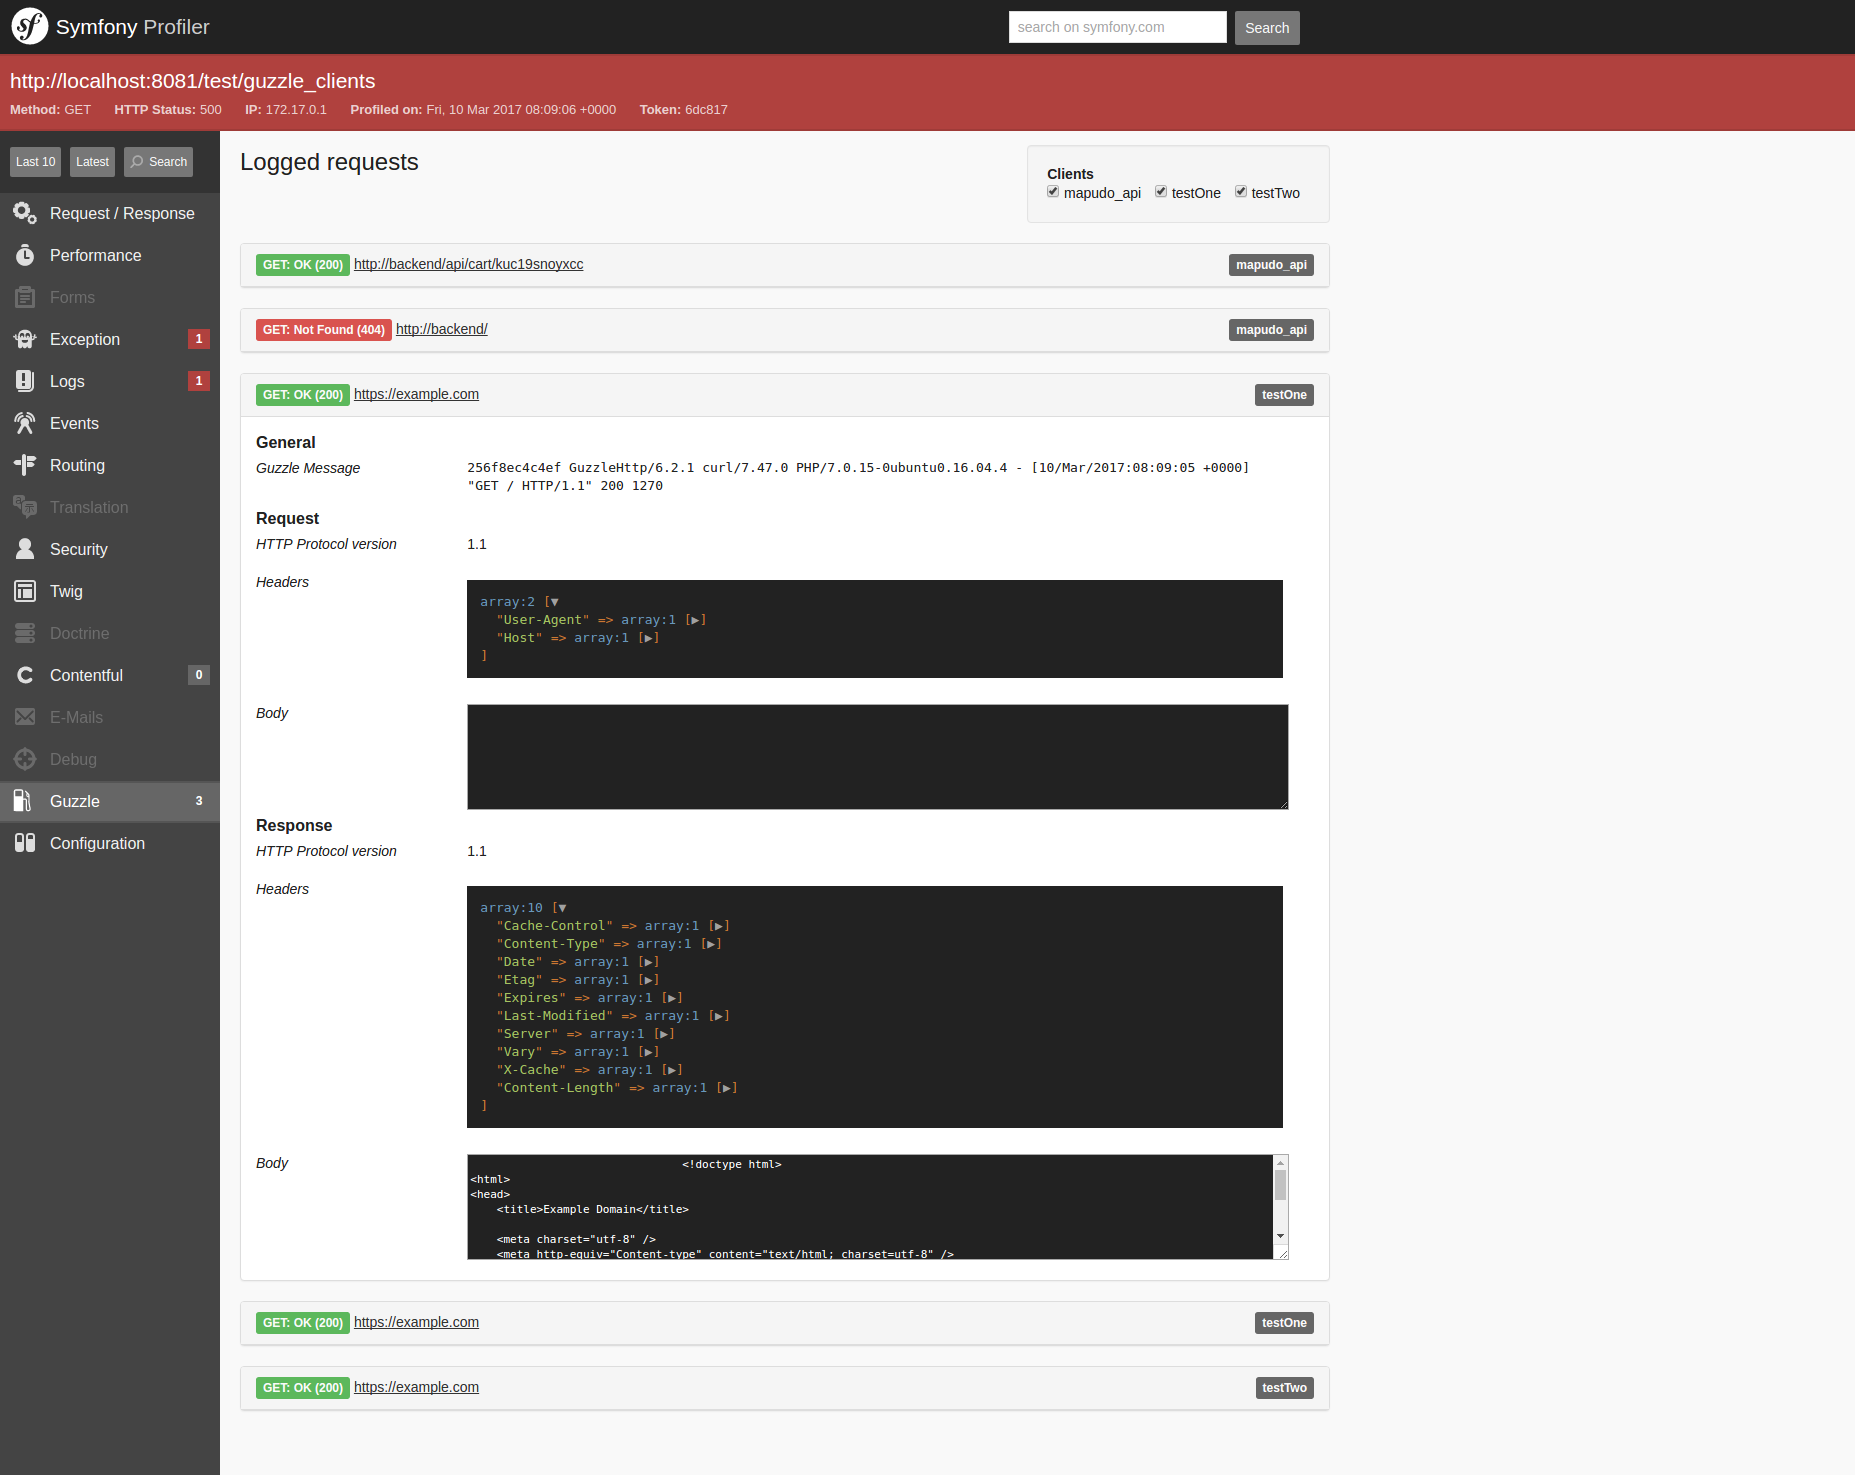
Task: Expand the Content-Length header array
Action: click(x=727, y=1088)
